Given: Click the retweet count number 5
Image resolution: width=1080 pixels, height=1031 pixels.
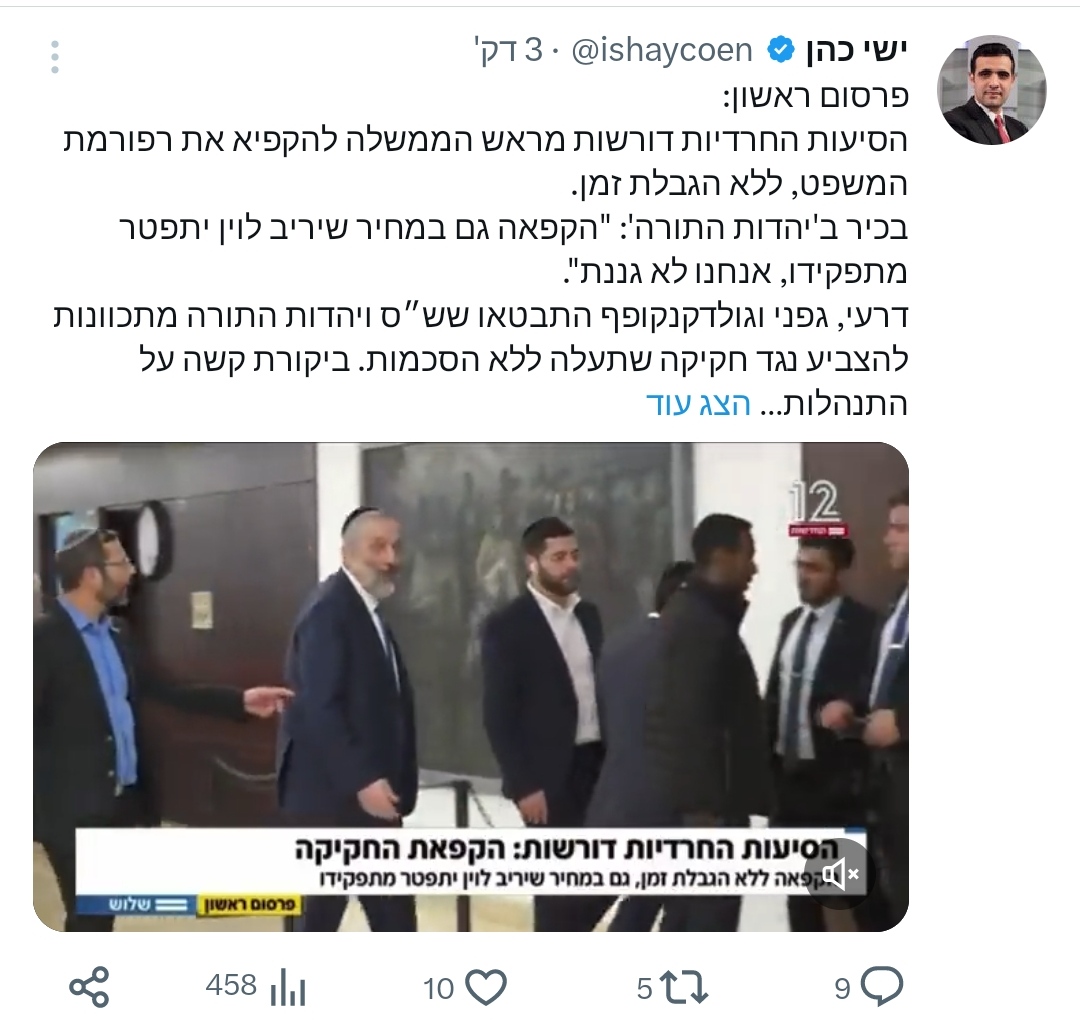Looking at the screenshot, I should click(645, 989).
